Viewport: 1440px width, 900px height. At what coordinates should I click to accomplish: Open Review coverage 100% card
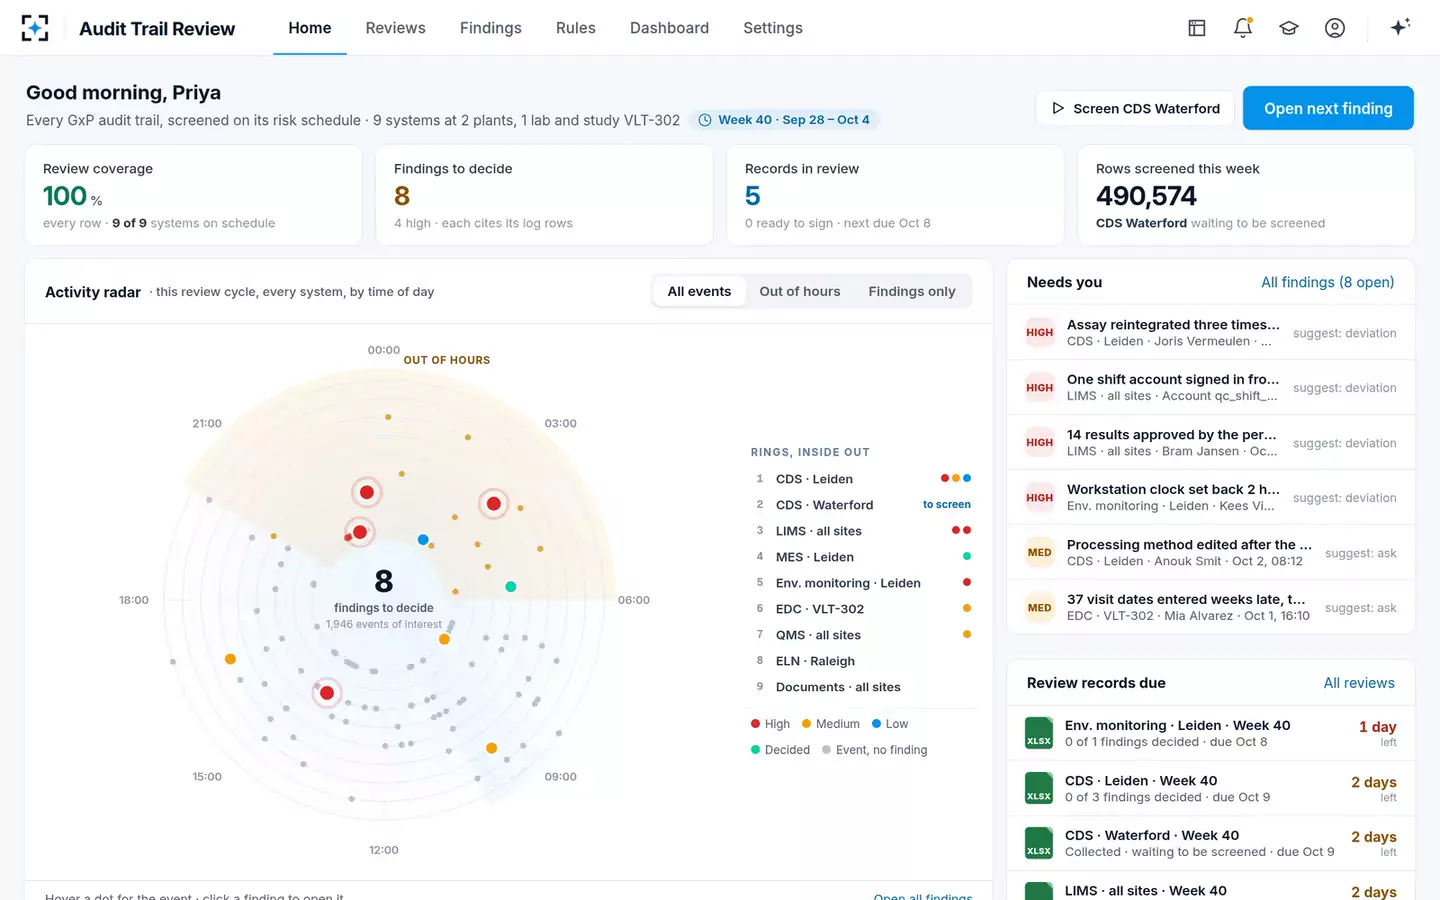tap(193, 195)
